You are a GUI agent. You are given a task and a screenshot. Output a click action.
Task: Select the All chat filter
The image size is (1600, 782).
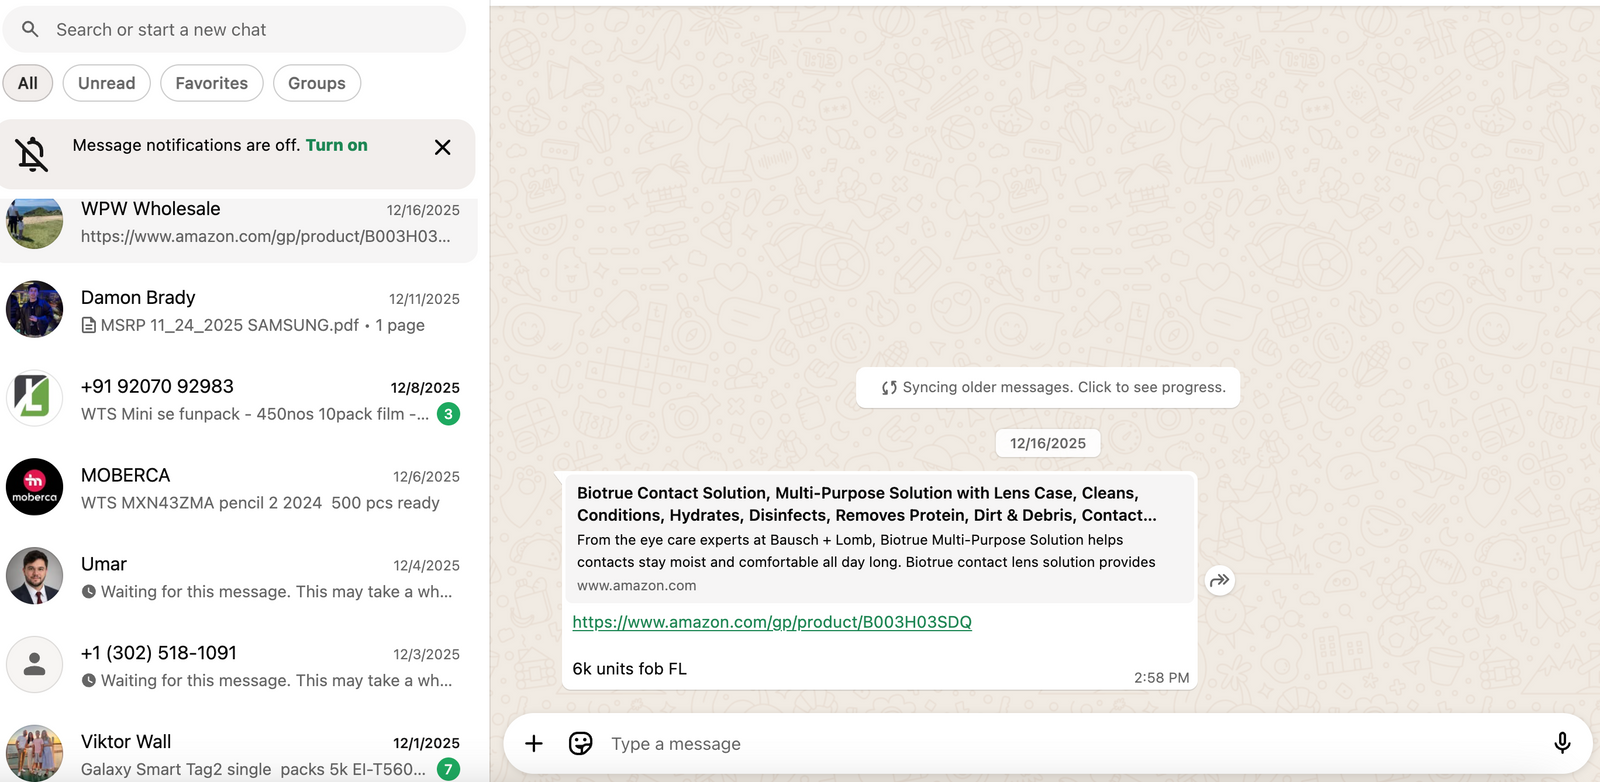point(28,83)
